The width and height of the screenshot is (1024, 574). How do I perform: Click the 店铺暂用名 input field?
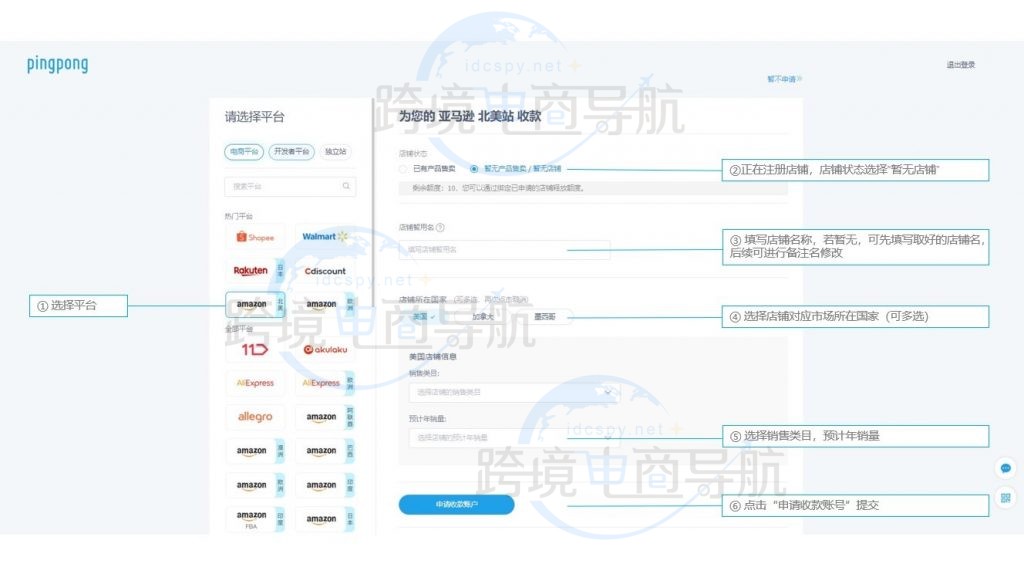point(504,249)
